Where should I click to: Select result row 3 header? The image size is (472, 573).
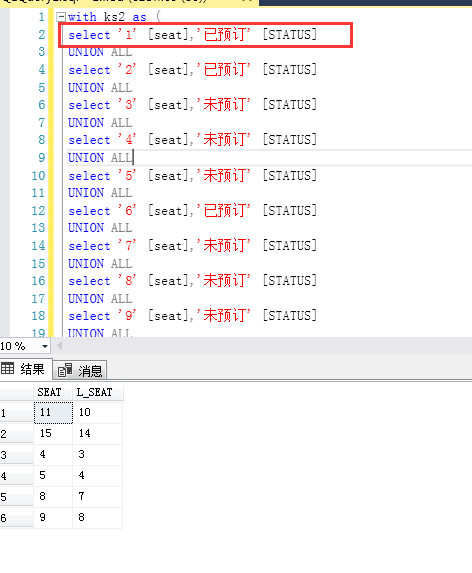pyautogui.click(x=16, y=455)
